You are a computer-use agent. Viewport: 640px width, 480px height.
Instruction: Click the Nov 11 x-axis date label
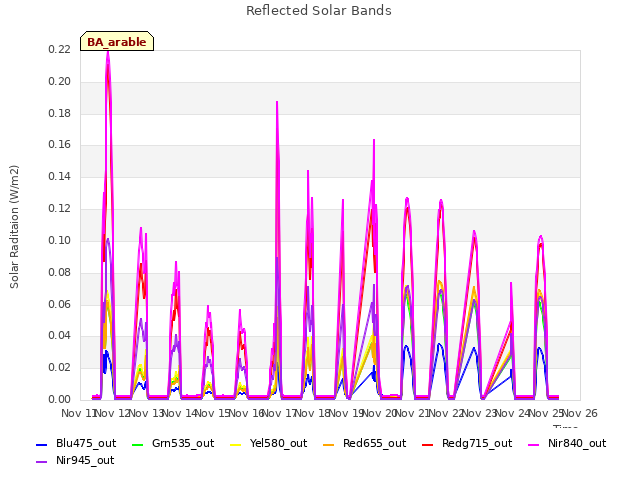click(x=79, y=413)
